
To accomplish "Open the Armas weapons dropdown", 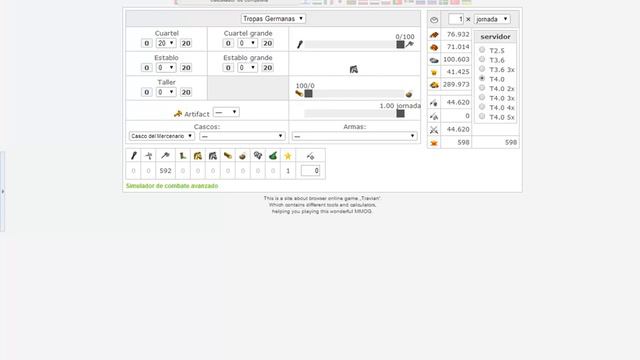I will [x=354, y=136].
